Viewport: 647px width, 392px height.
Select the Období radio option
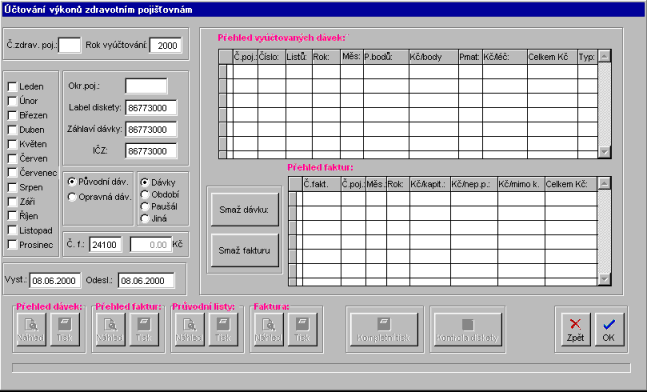click(x=145, y=194)
